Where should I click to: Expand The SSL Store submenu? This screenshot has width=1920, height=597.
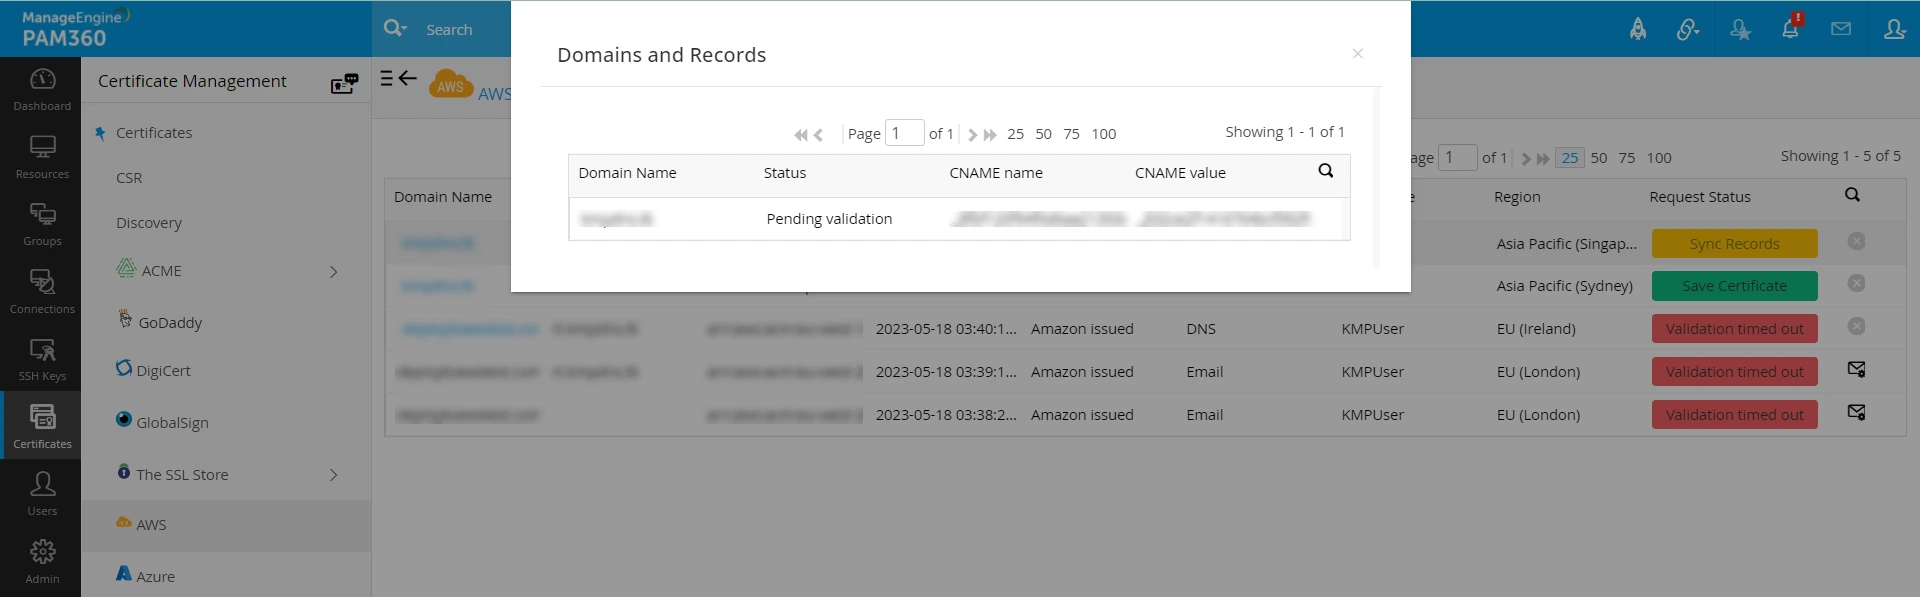tap(334, 475)
